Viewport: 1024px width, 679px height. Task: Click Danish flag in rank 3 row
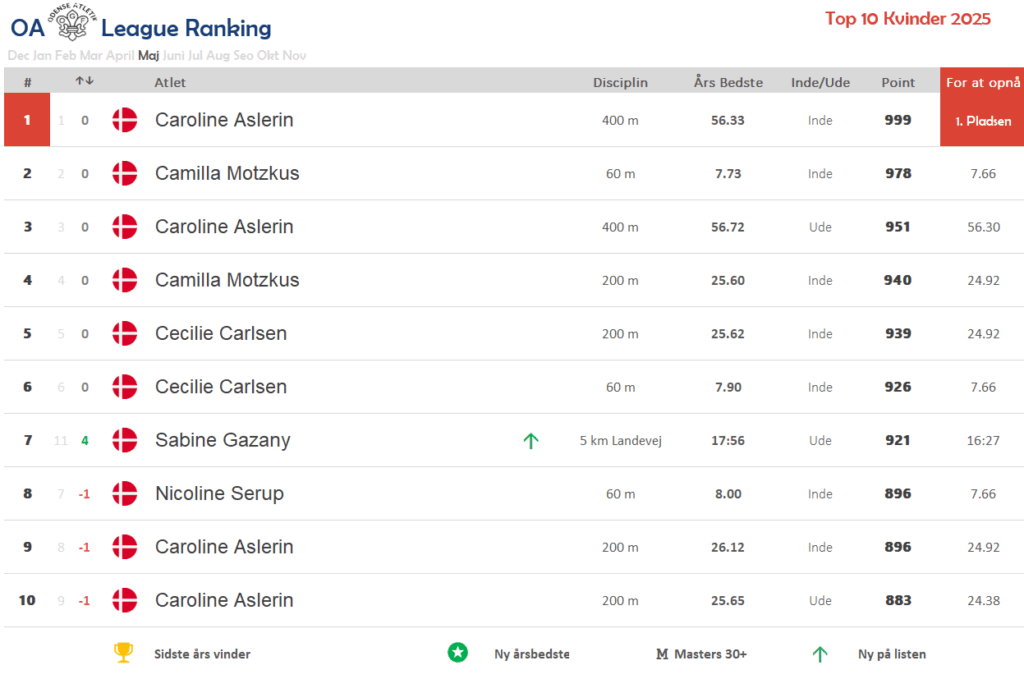[125, 227]
